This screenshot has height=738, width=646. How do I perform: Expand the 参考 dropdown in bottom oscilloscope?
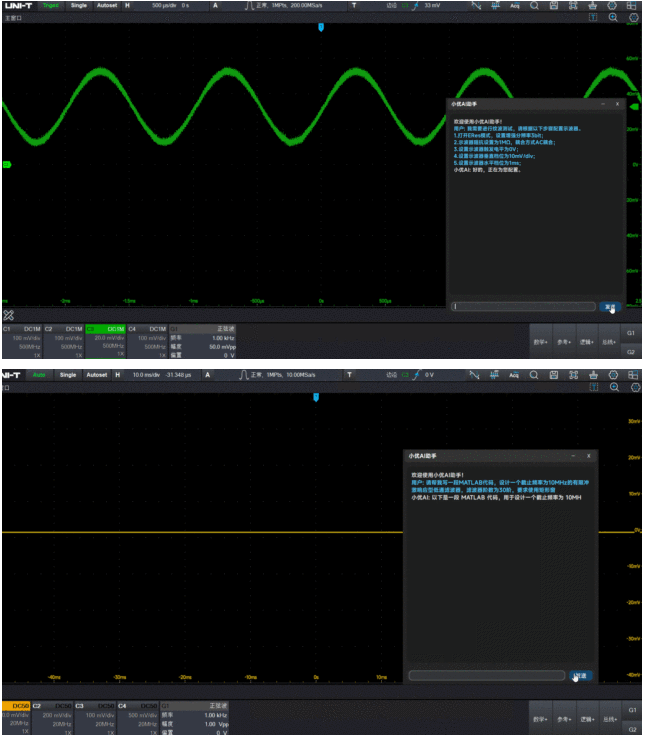564,719
